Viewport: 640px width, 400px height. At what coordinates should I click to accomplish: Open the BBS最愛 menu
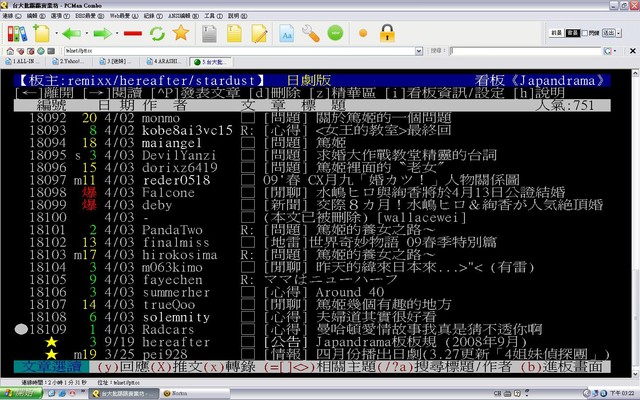pyautogui.click(x=89, y=16)
